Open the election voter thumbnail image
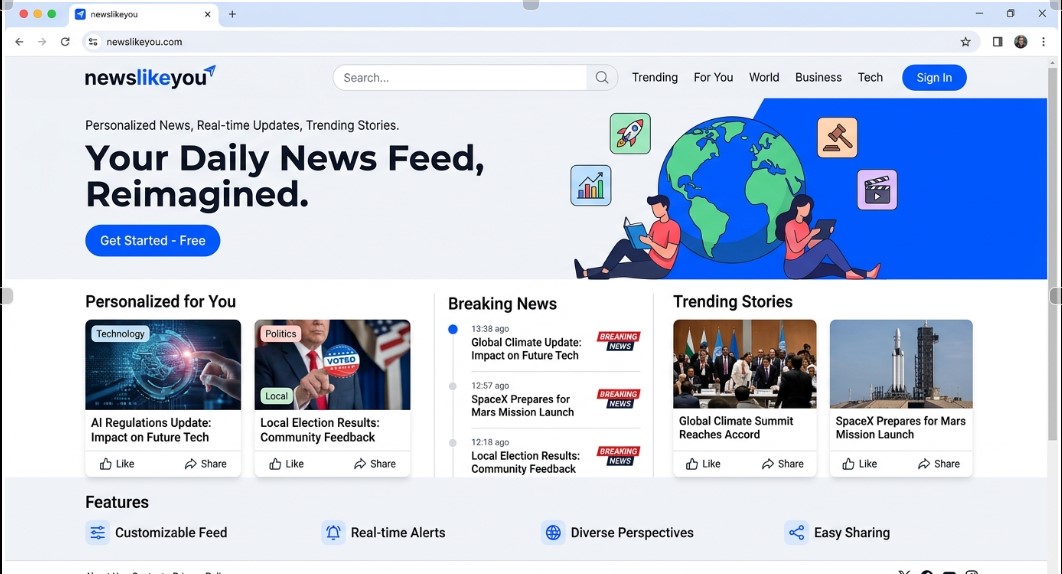This screenshot has width=1062, height=574. click(x=333, y=365)
